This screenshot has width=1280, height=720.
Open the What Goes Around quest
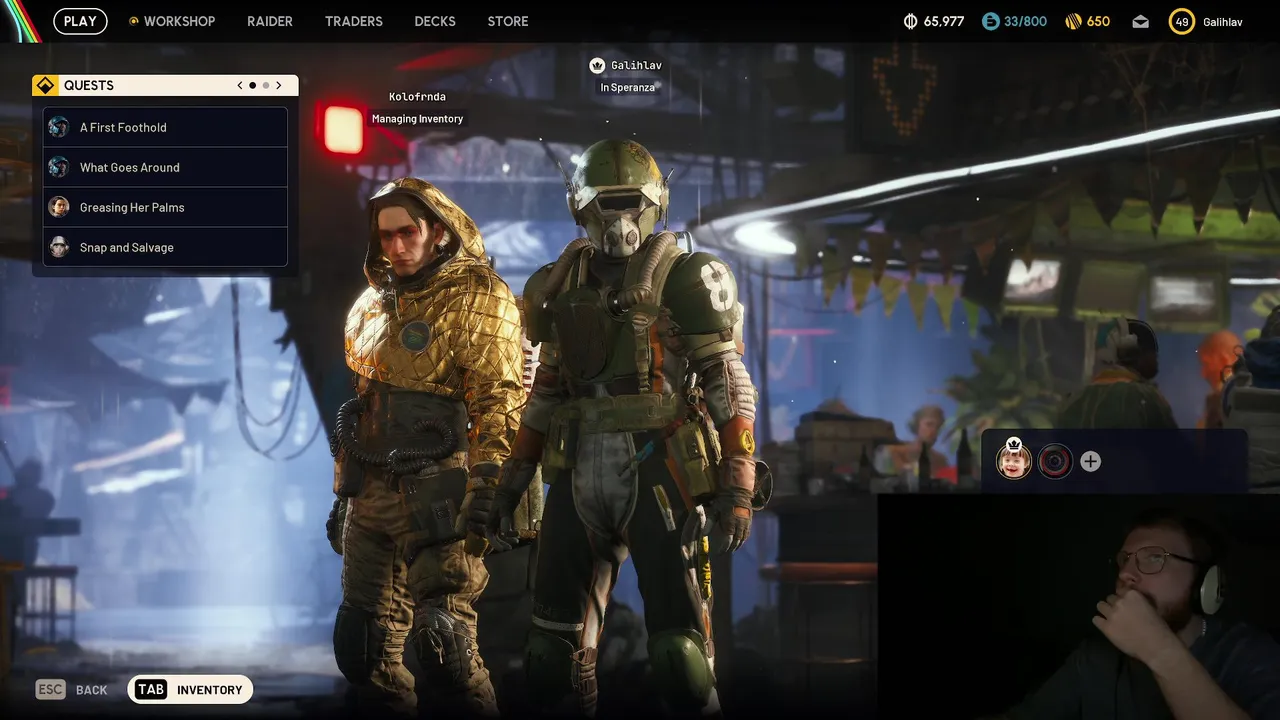[165, 167]
